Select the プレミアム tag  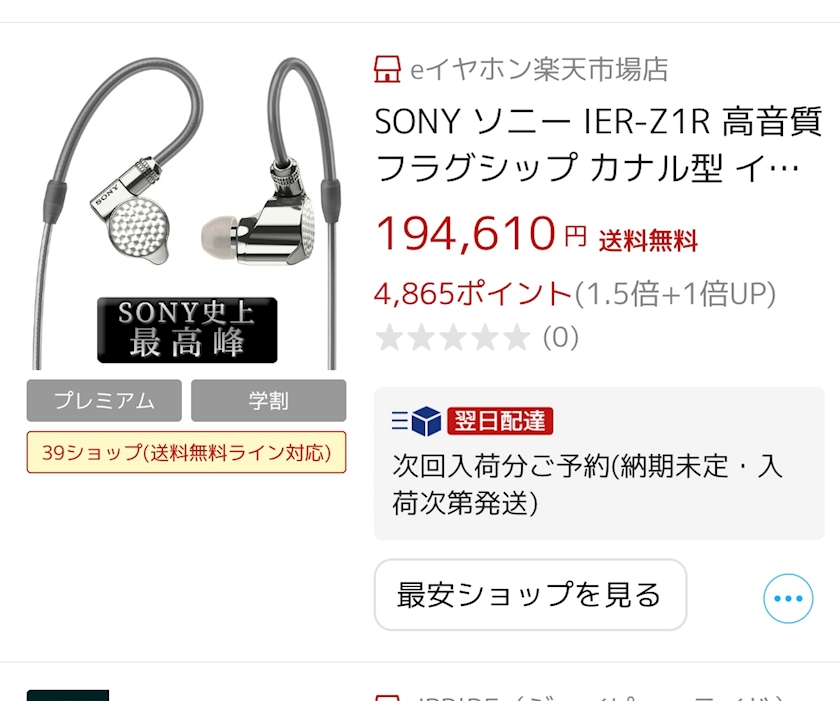pyautogui.click(x=104, y=401)
